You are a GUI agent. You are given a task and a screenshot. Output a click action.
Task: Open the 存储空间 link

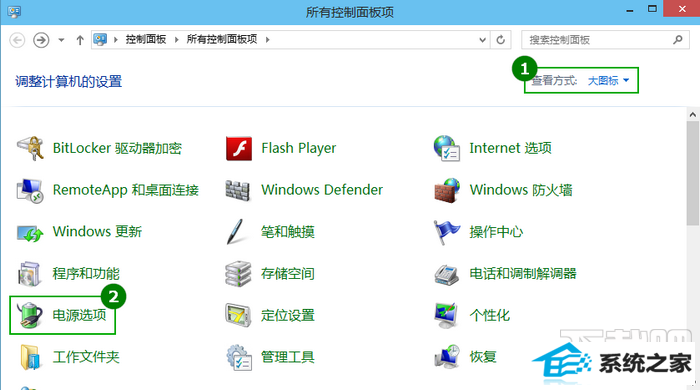(288, 274)
